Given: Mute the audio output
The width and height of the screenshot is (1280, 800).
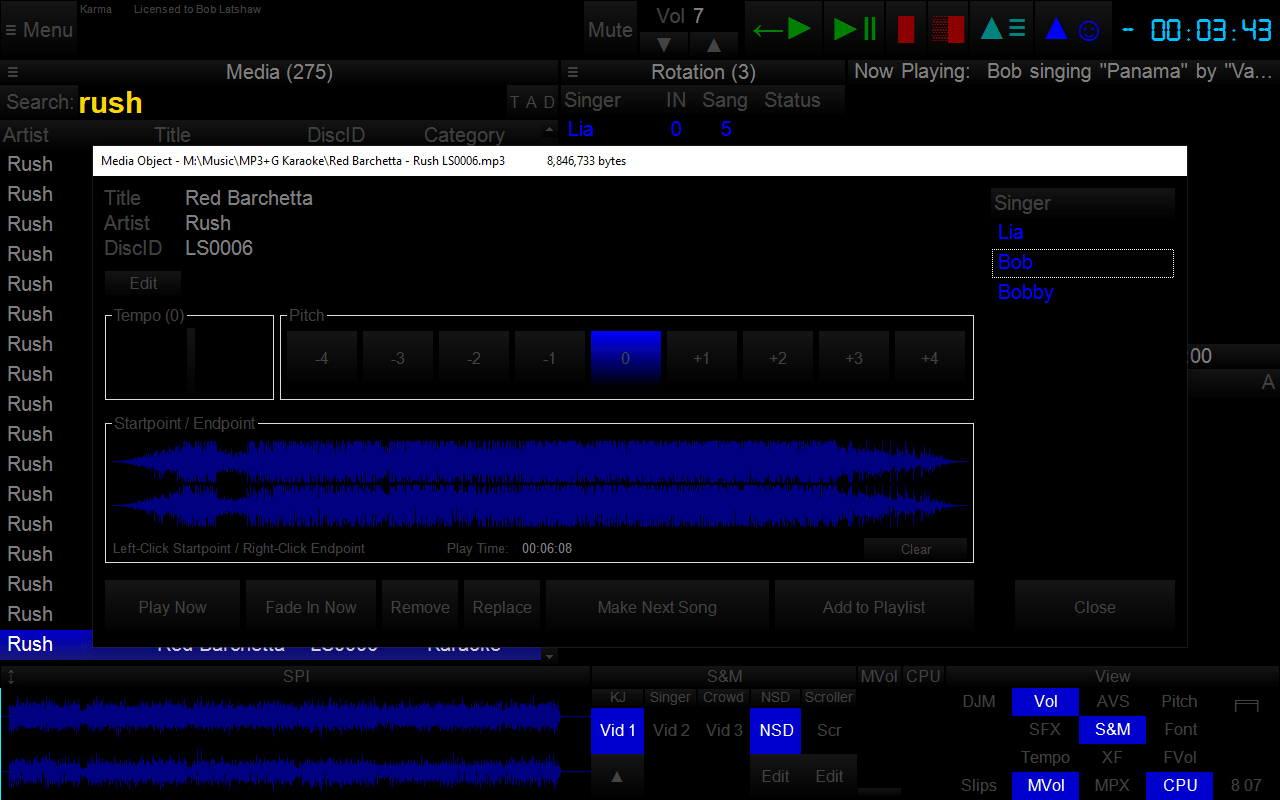Looking at the screenshot, I should point(610,29).
